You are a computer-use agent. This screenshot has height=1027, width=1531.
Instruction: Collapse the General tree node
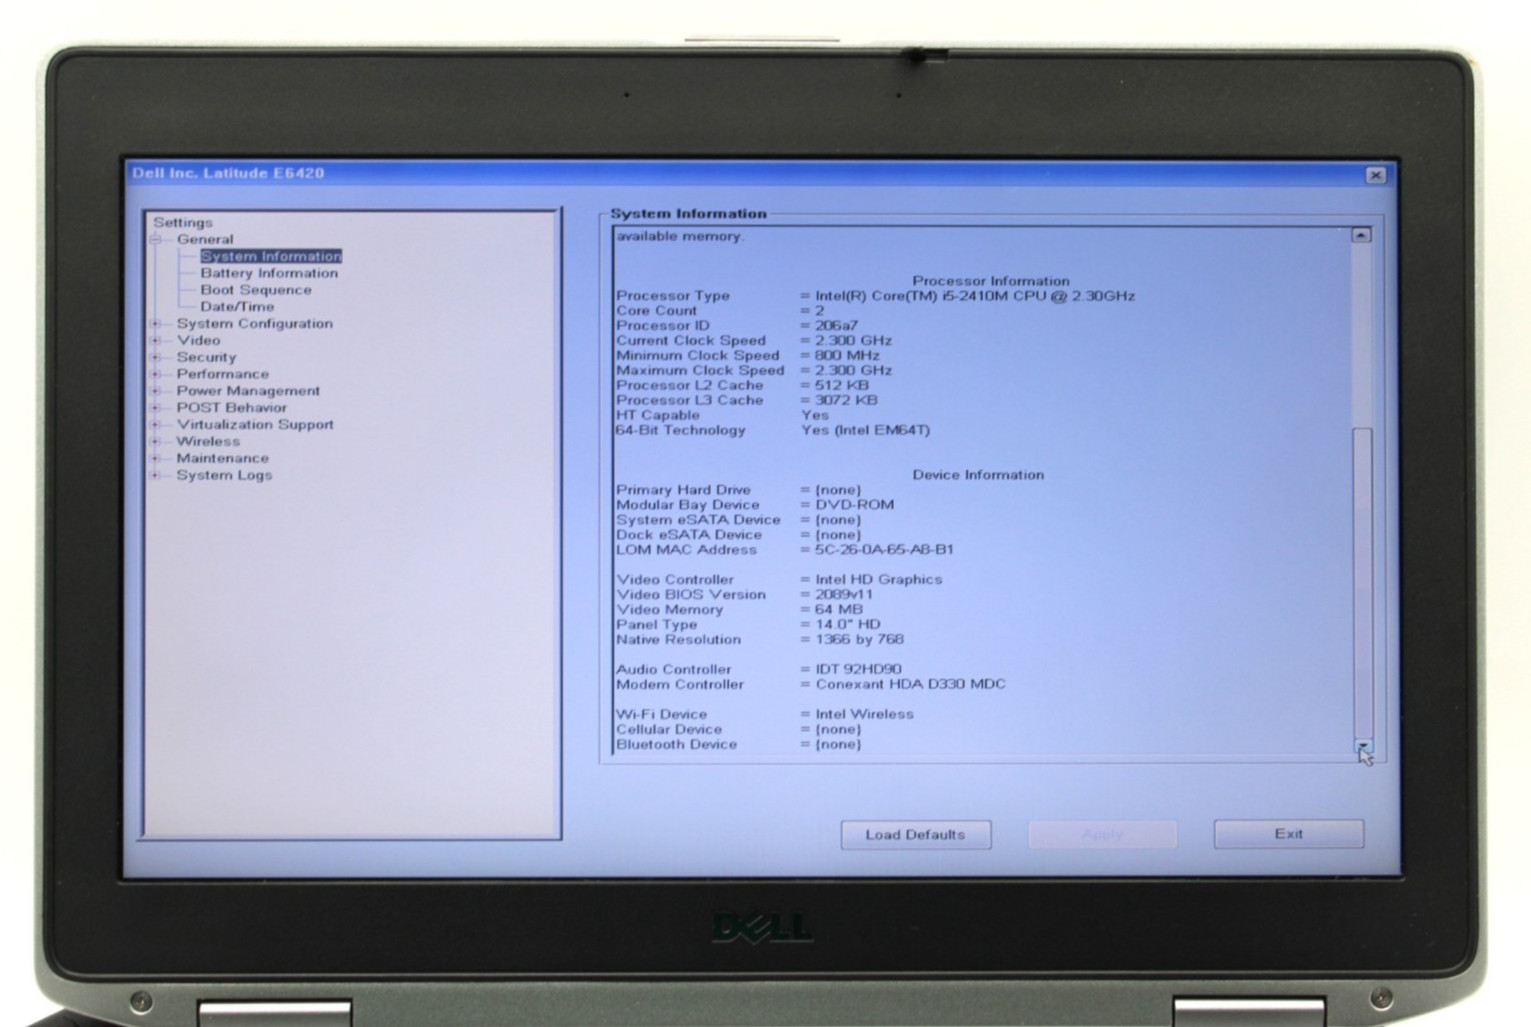(x=156, y=240)
